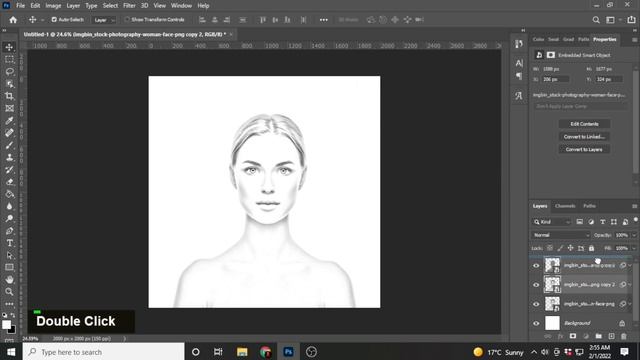Click the foreground color swatch
The height and width of the screenshot is (360, 640).
[6, 325]
